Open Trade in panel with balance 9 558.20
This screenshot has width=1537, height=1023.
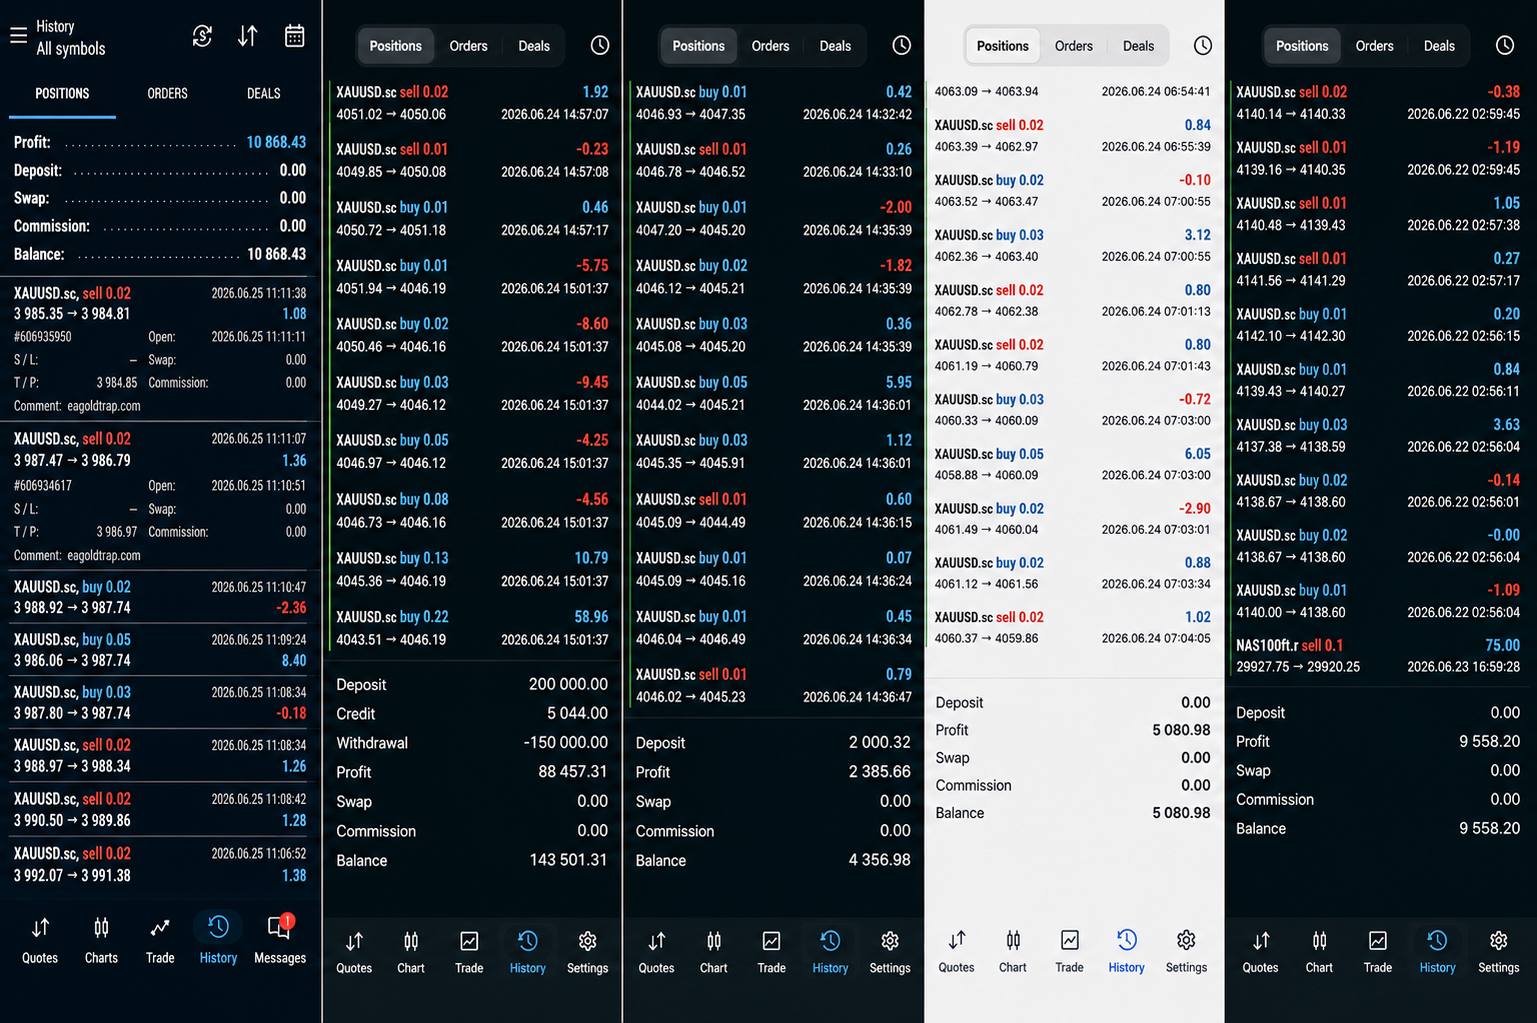(x=1378, y=952)
